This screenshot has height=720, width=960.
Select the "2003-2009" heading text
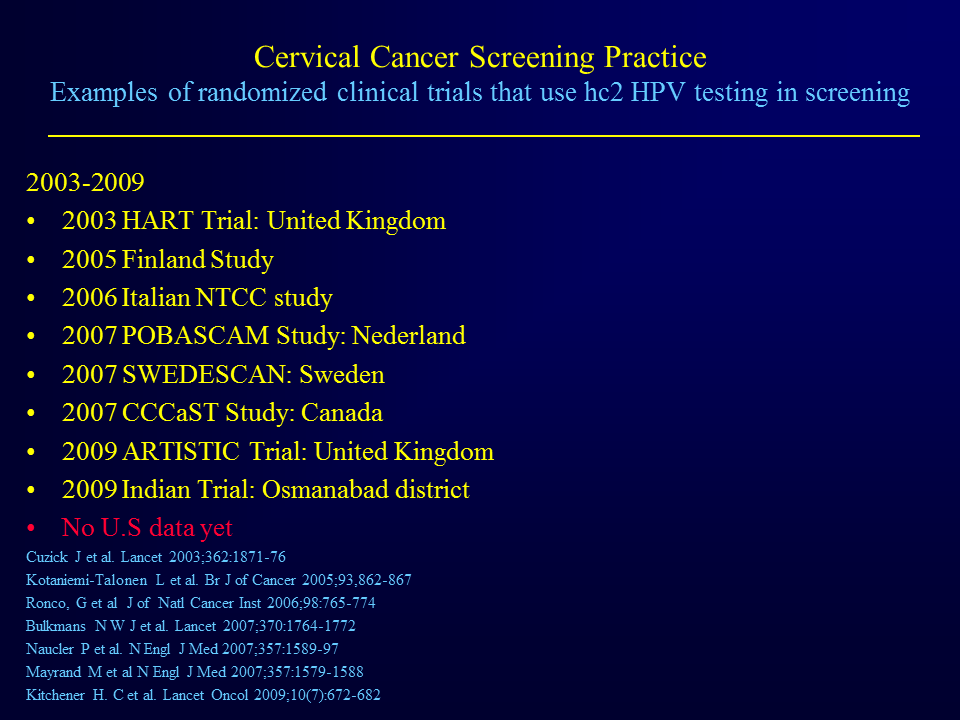[85, 182]
